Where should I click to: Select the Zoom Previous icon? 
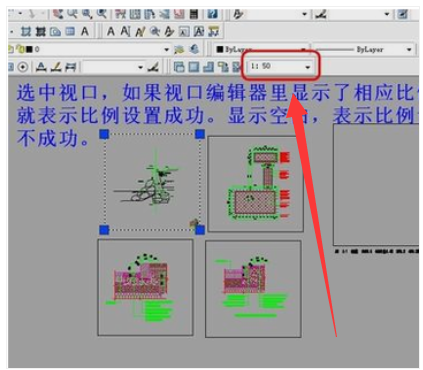tap(101, 14)
